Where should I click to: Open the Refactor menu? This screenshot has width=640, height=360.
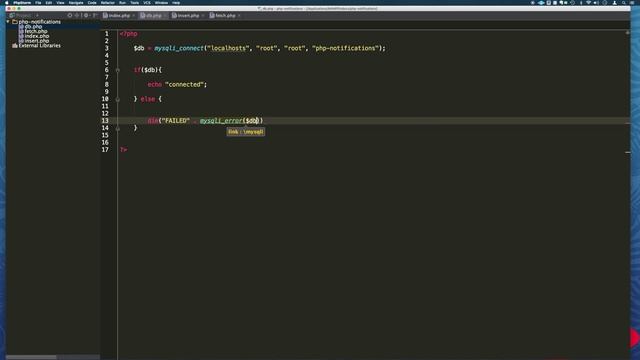coord(108,2)
